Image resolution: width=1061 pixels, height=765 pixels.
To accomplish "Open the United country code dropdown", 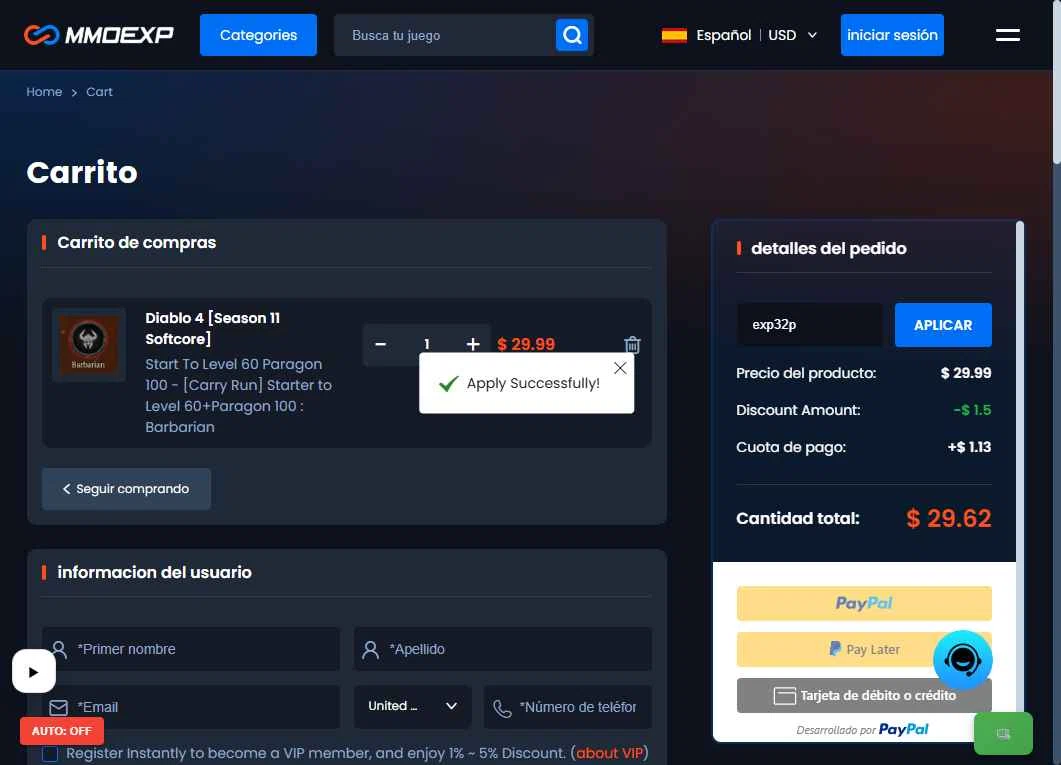I will pos(412,706).
